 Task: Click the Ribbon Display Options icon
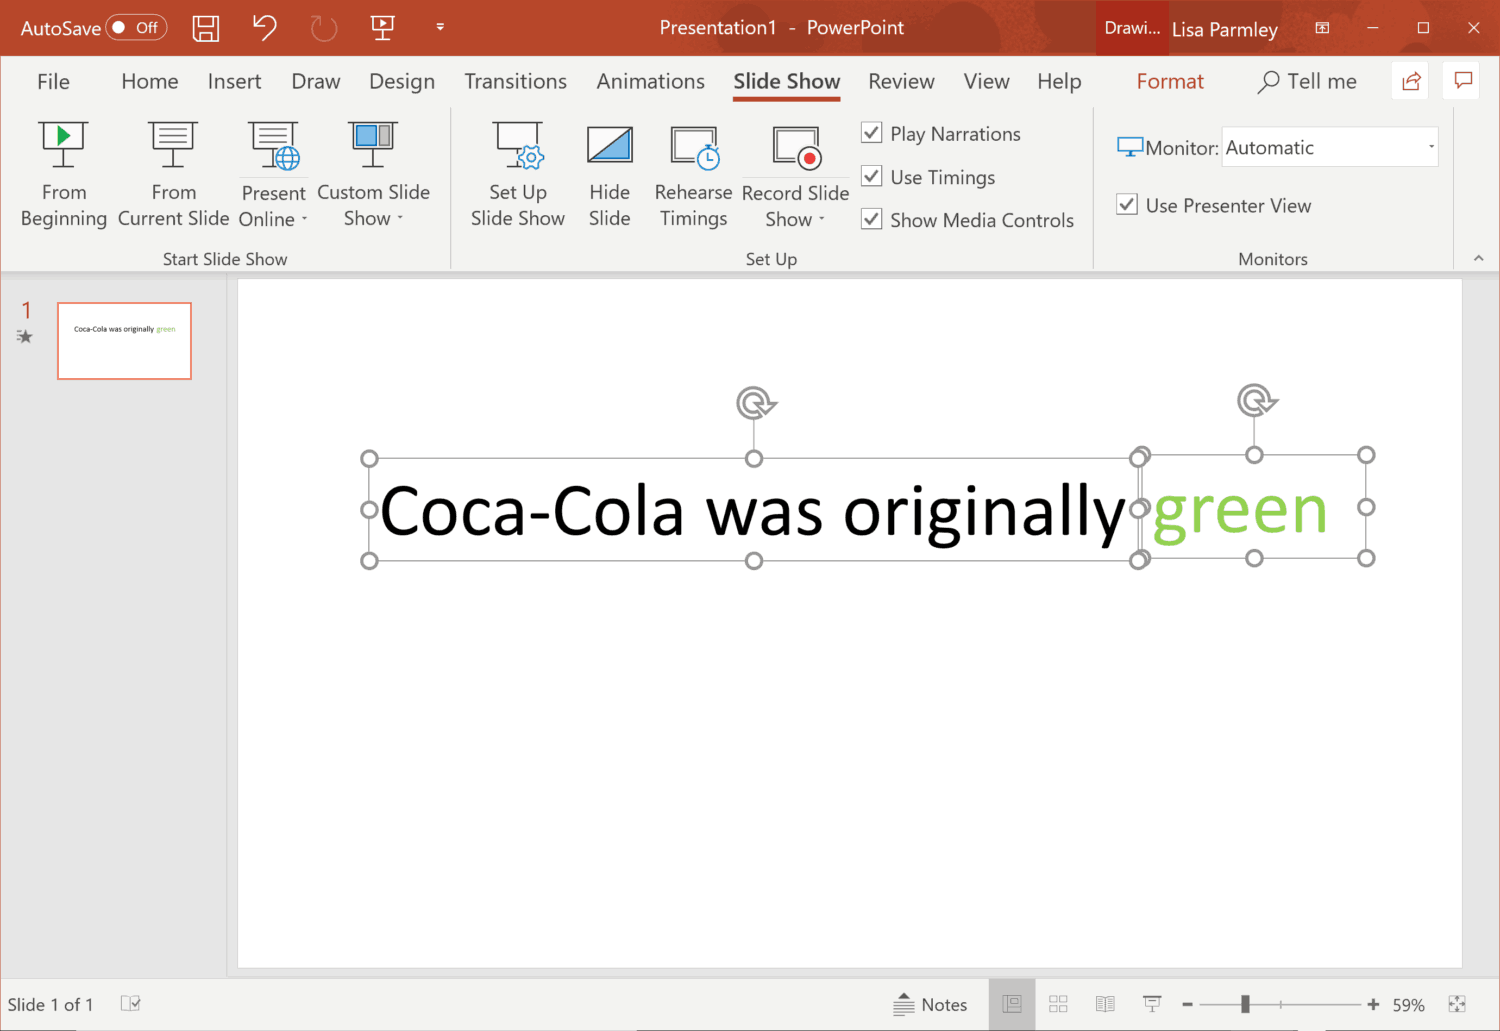[1322, 28]
